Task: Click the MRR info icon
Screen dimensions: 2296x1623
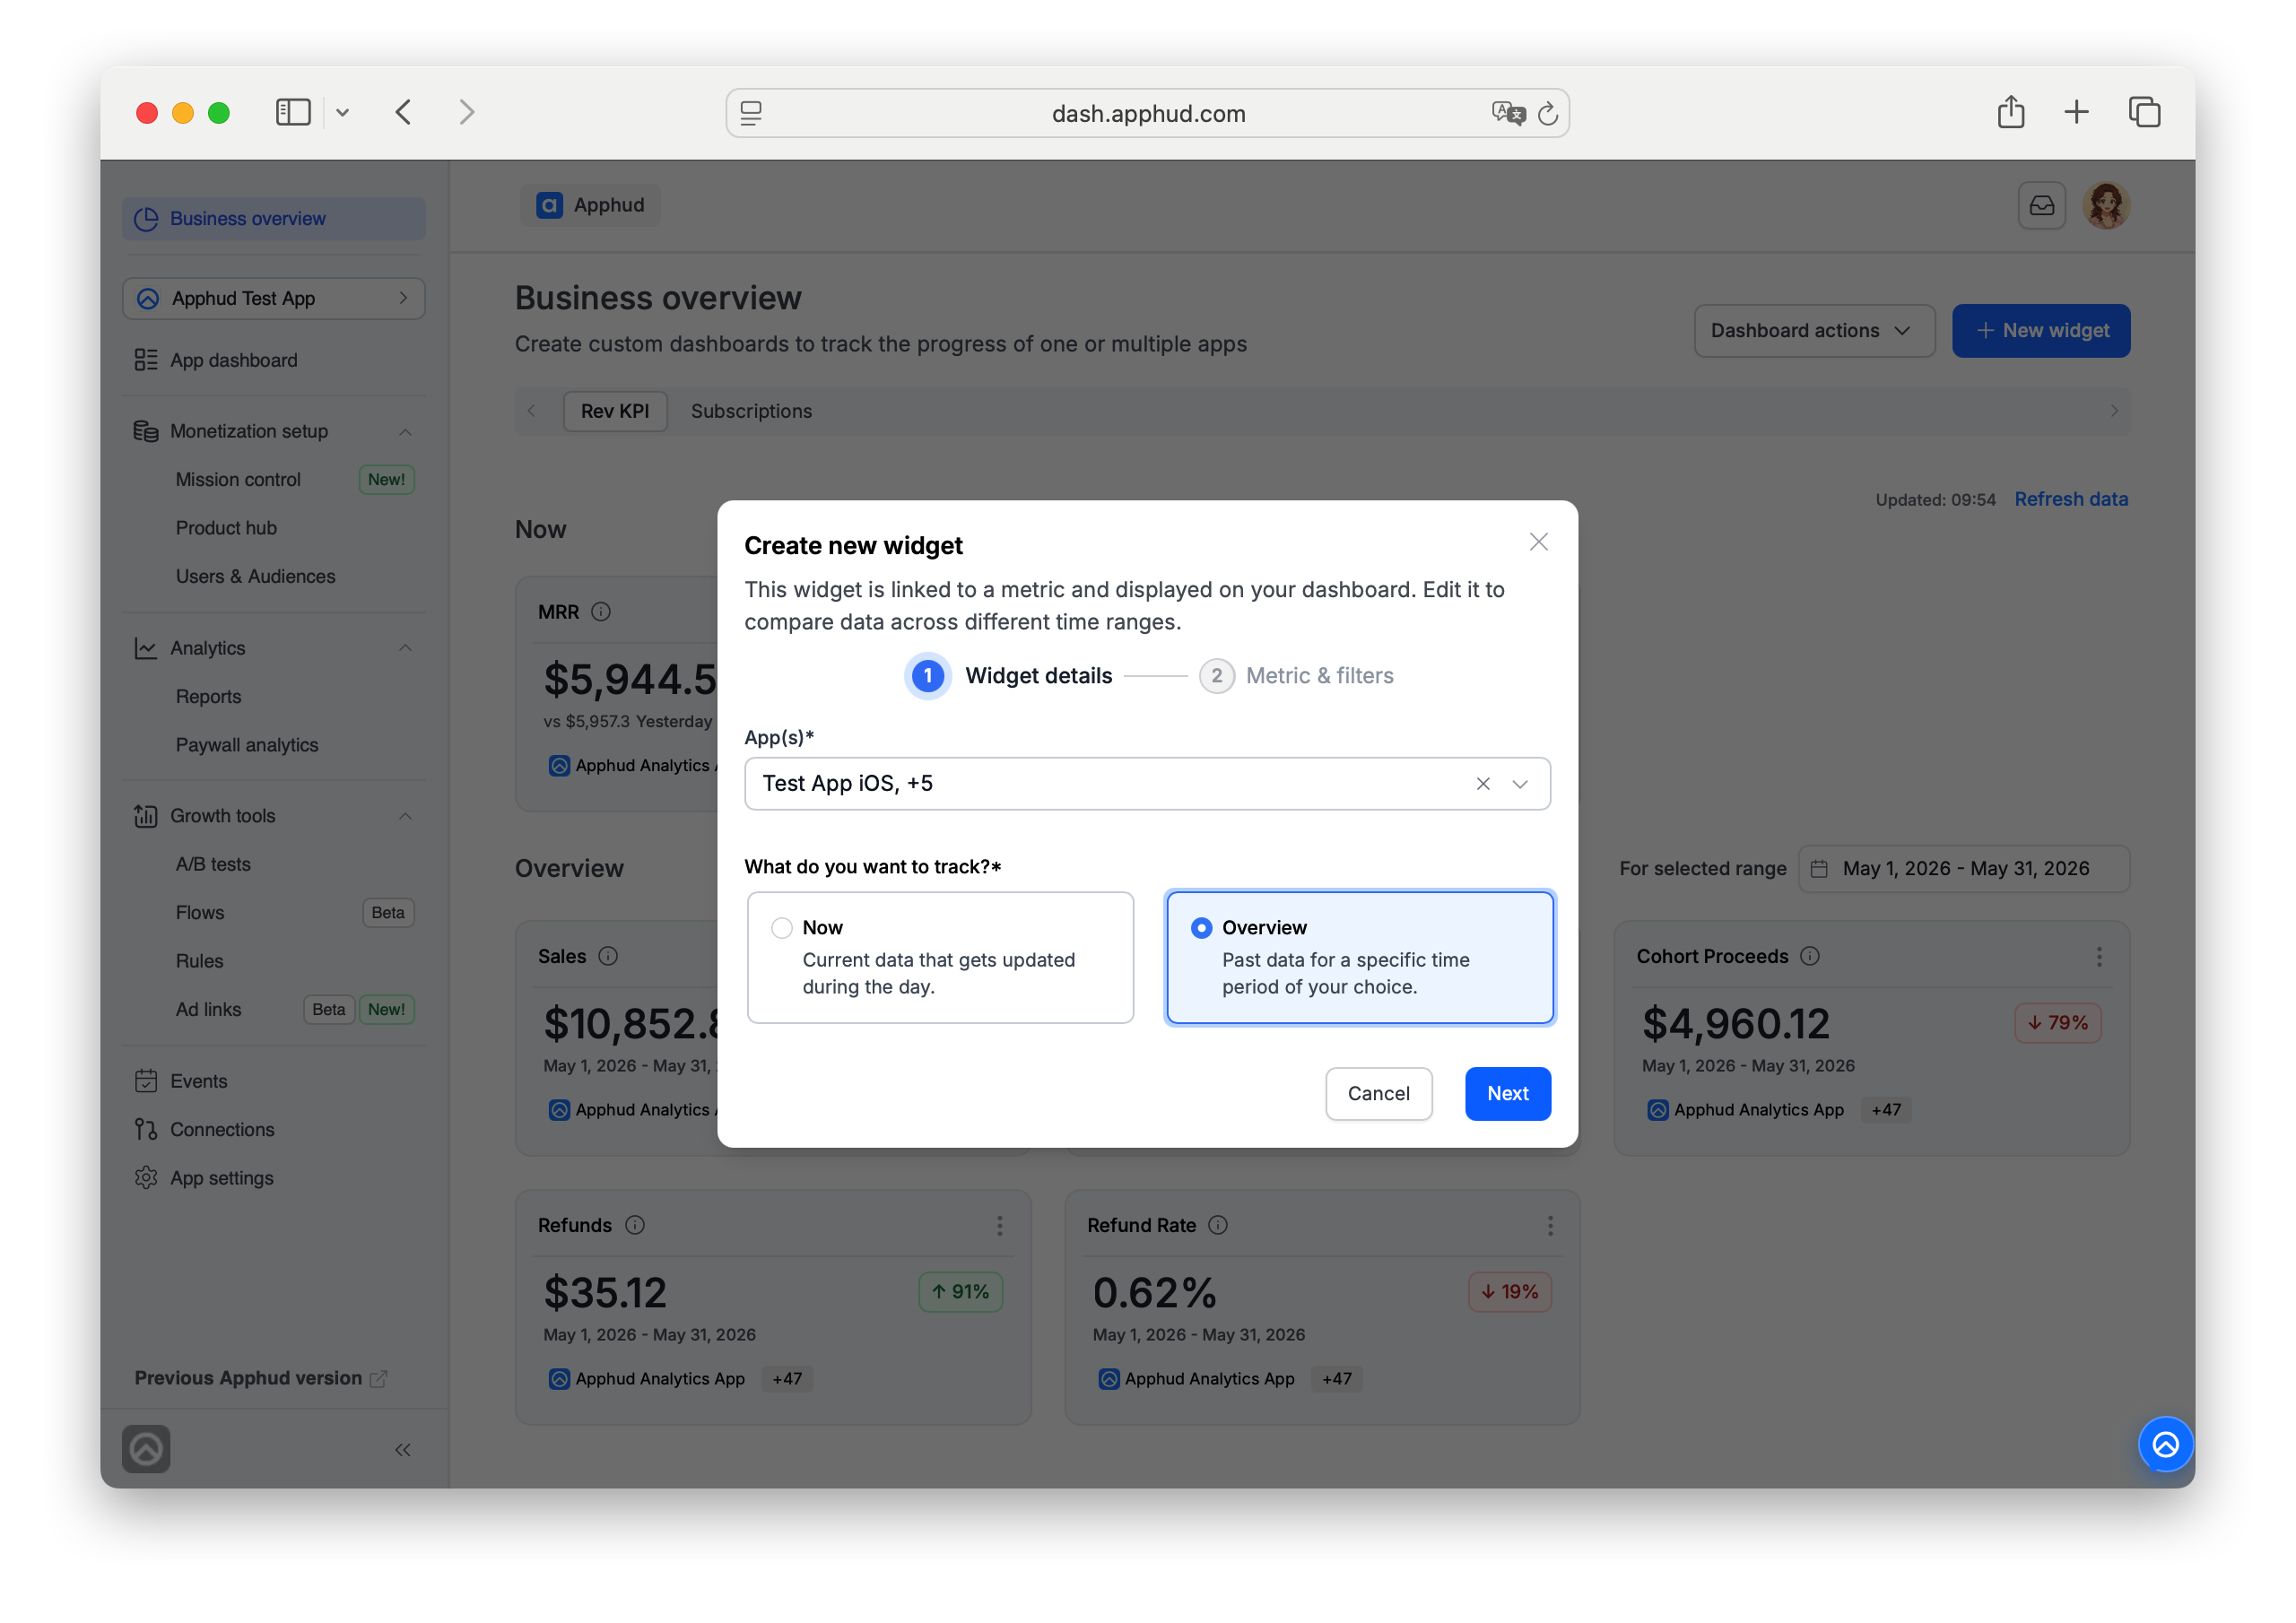Action: (600, 612)
